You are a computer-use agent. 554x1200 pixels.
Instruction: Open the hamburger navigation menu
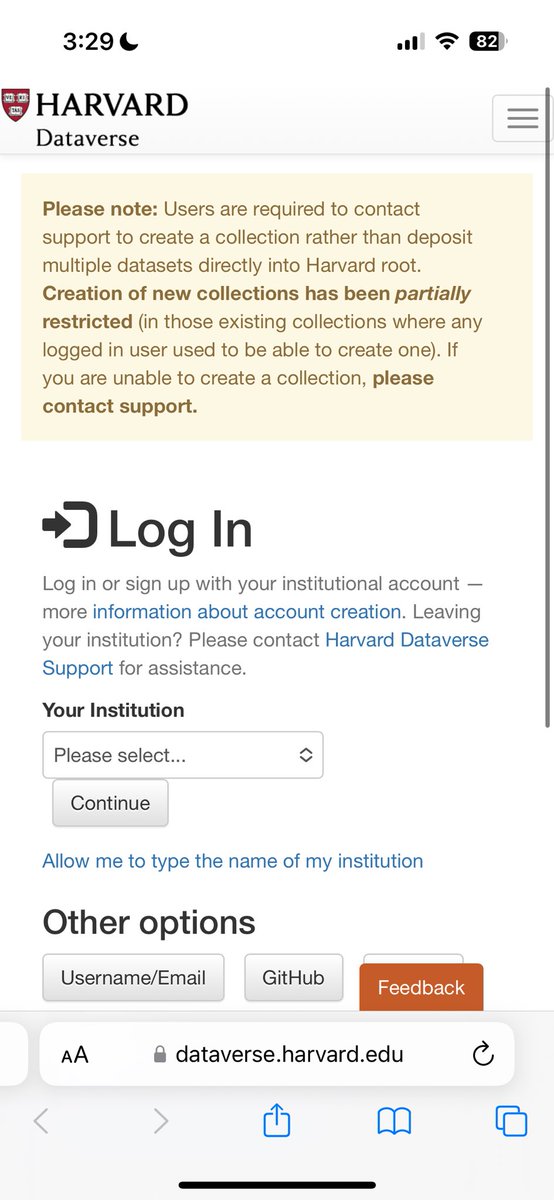pyautogui.click(x=522, y=118)
